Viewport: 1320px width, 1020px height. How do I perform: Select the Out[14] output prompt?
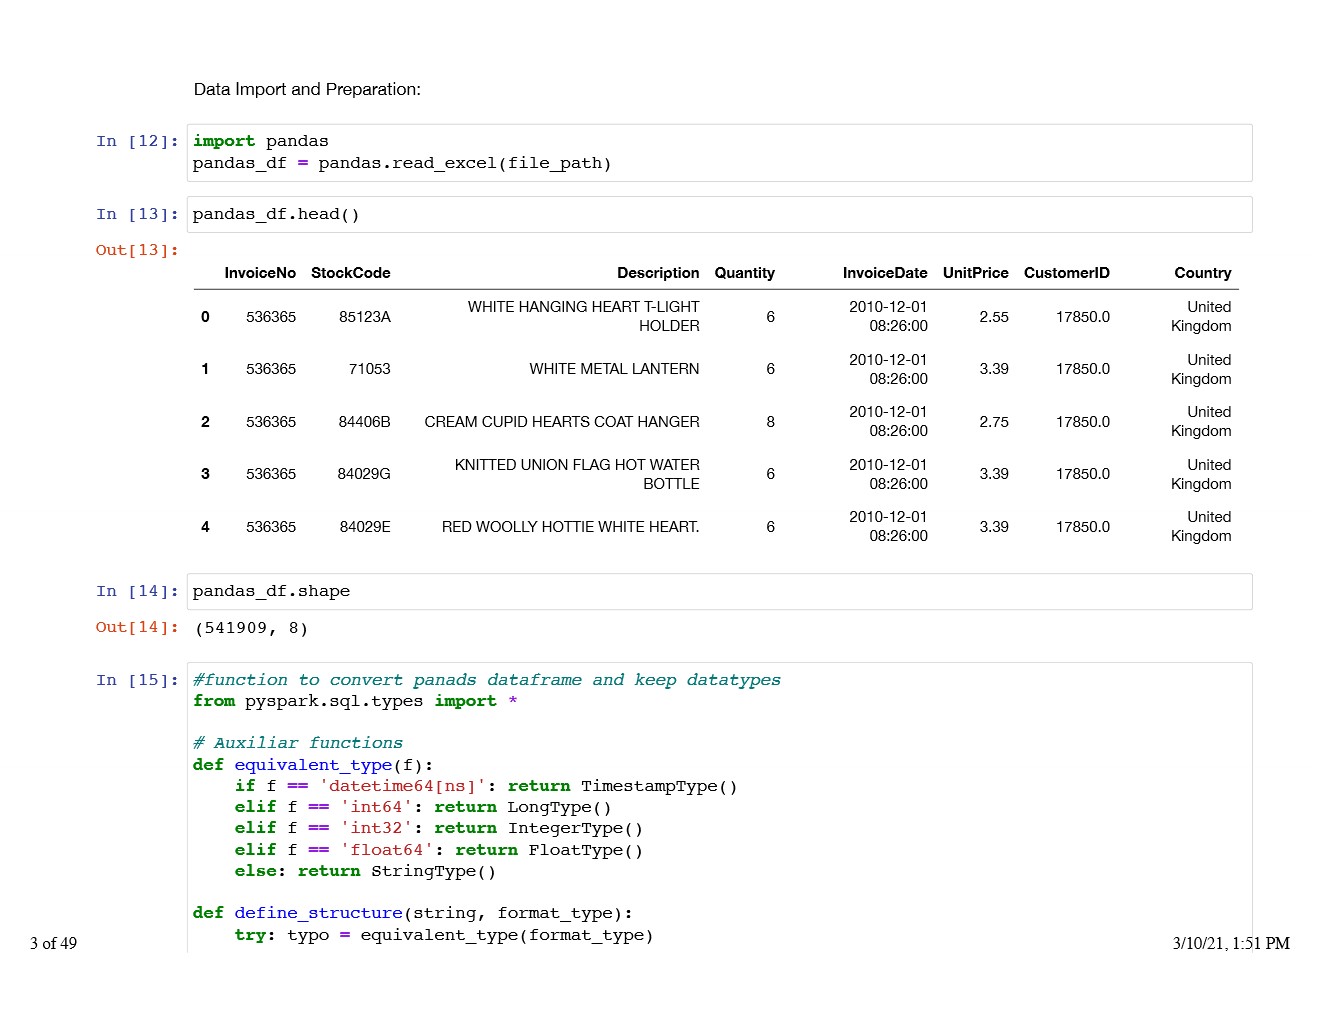pyautogui.click(x=137, y=628)
